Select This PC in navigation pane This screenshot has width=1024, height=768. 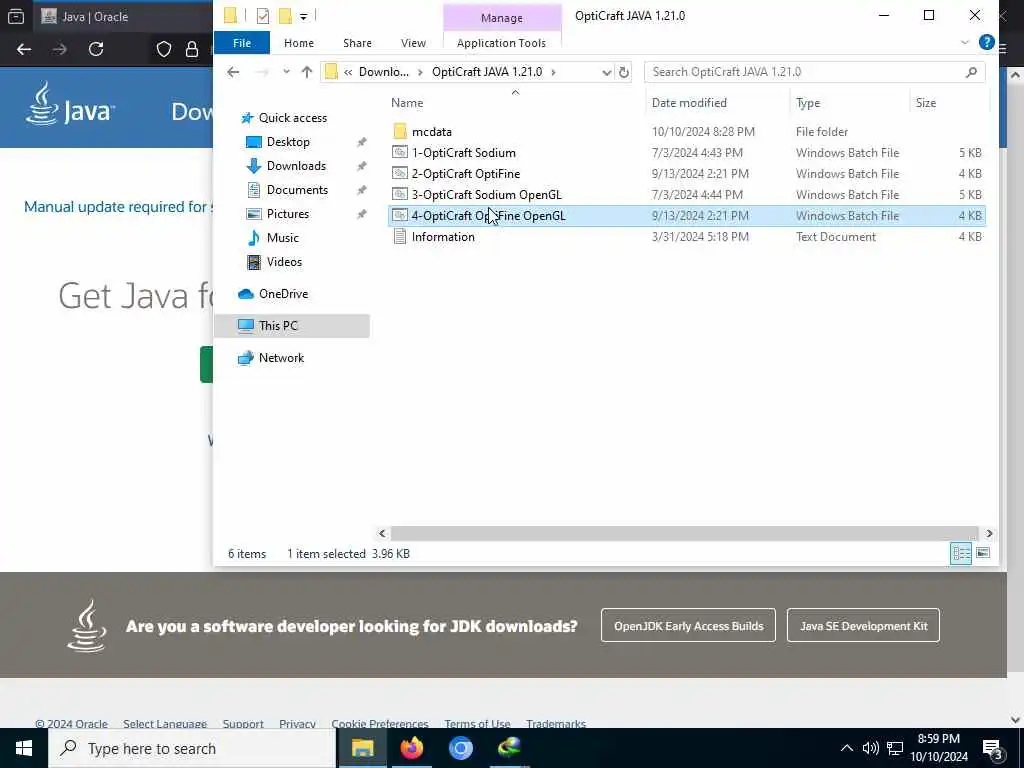292,326
